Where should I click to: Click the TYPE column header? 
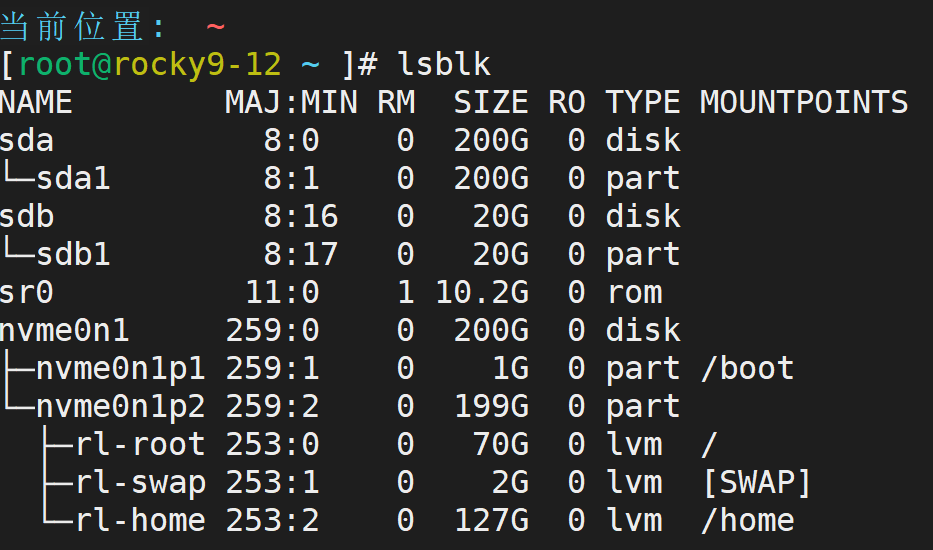[x=643, y=102]
